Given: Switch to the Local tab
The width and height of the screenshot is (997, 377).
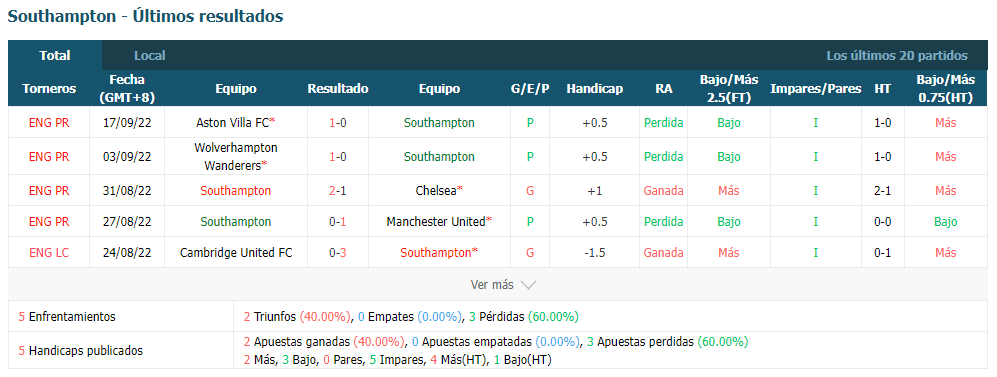Looking at the screenshot, I should click(150, 56).
